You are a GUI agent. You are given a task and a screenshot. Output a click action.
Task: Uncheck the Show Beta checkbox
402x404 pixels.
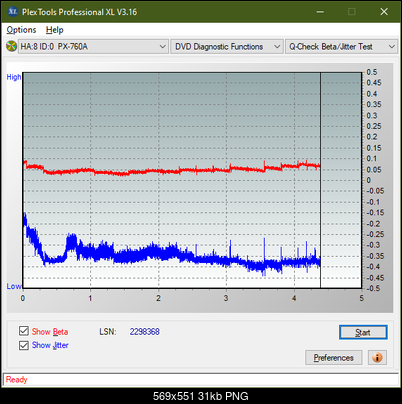24,331
